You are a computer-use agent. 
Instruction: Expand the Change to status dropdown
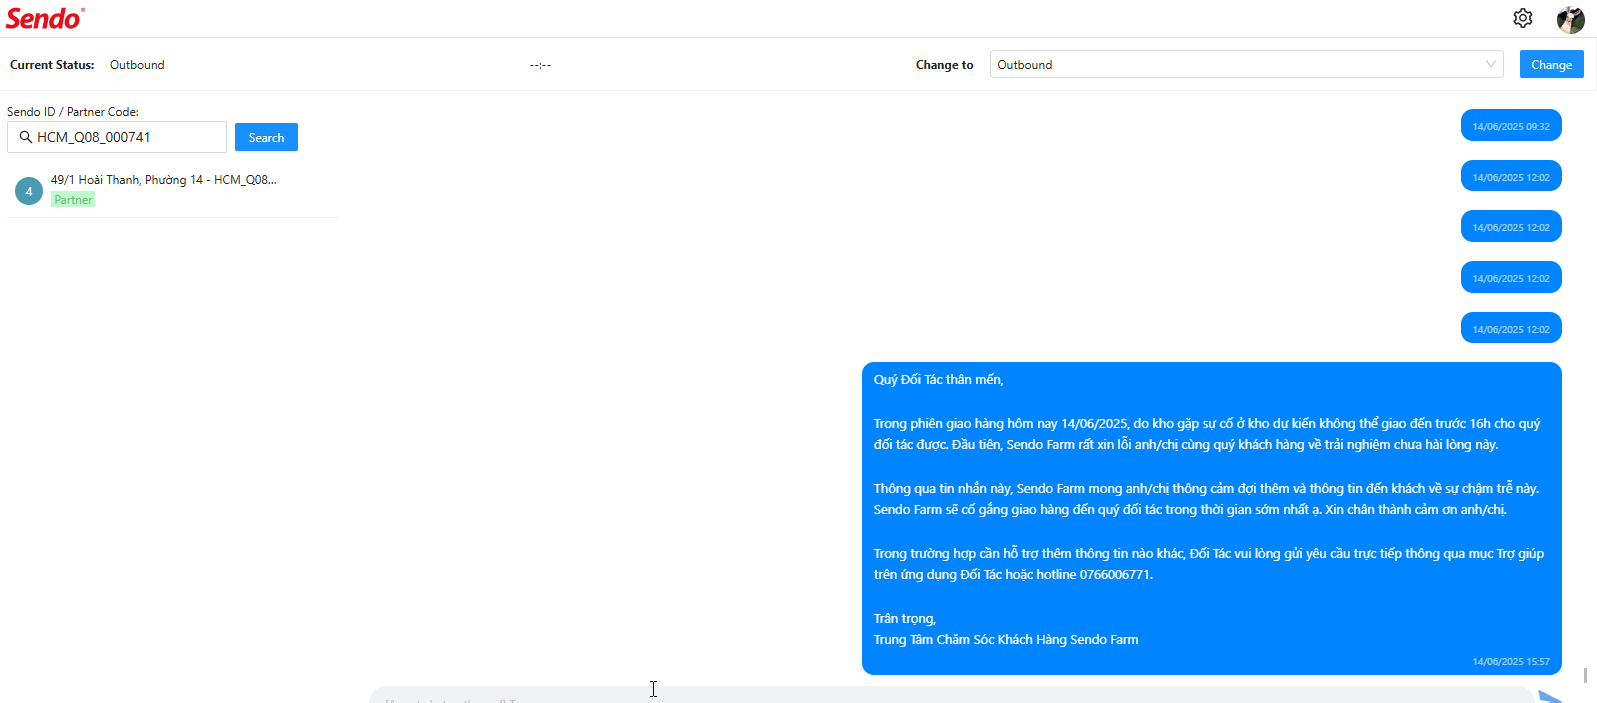click(x=1247, y=64)
